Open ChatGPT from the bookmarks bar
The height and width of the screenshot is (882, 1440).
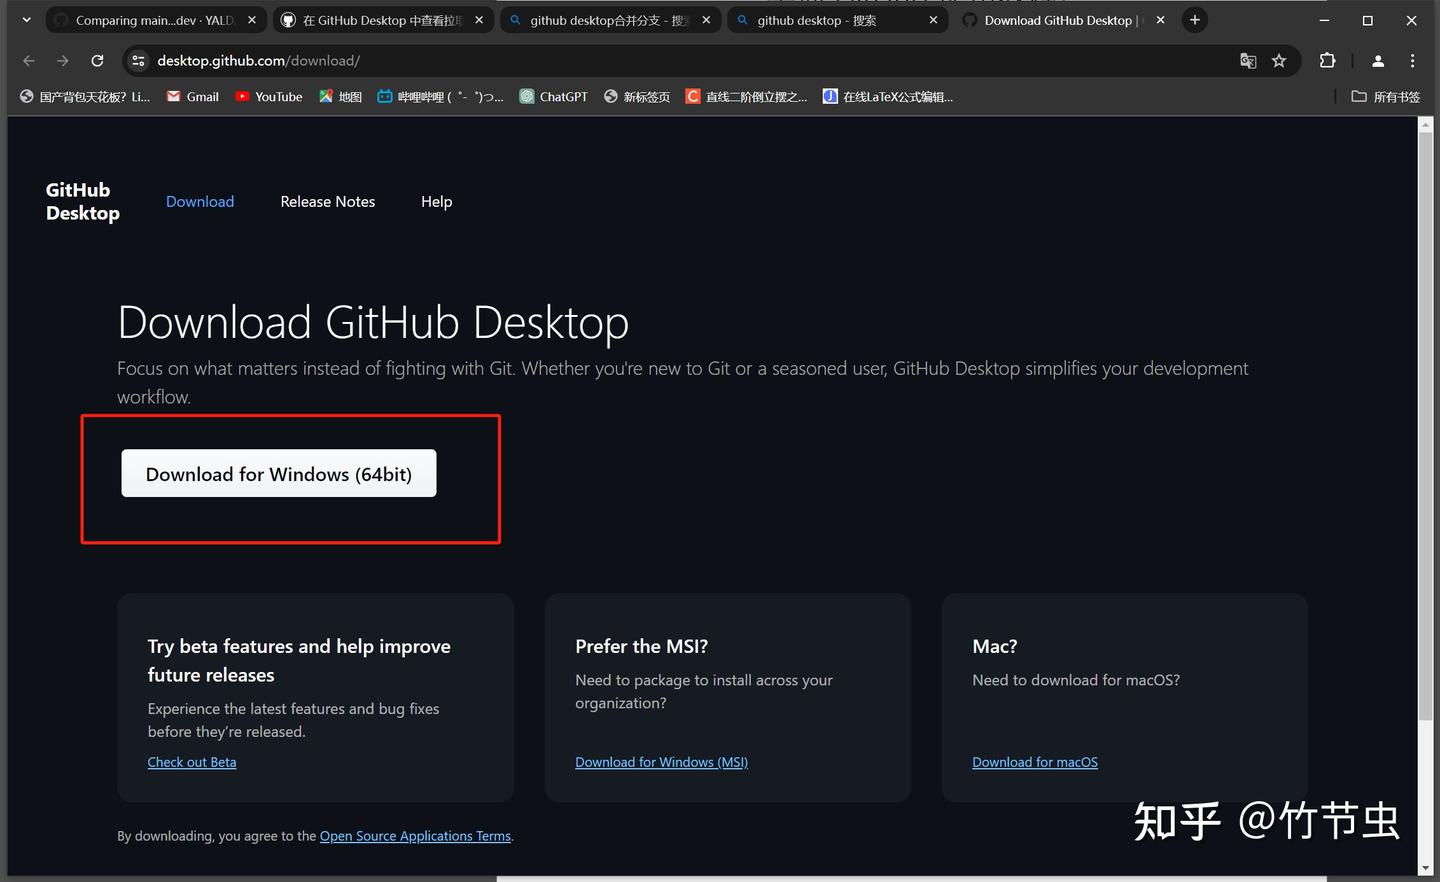click(553, 96)
